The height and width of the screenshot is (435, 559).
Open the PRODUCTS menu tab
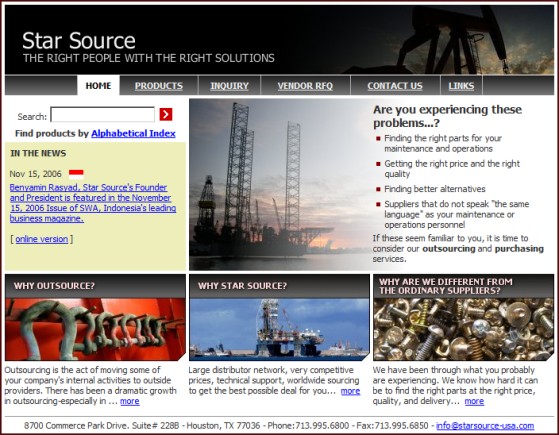tap(159, 86)
